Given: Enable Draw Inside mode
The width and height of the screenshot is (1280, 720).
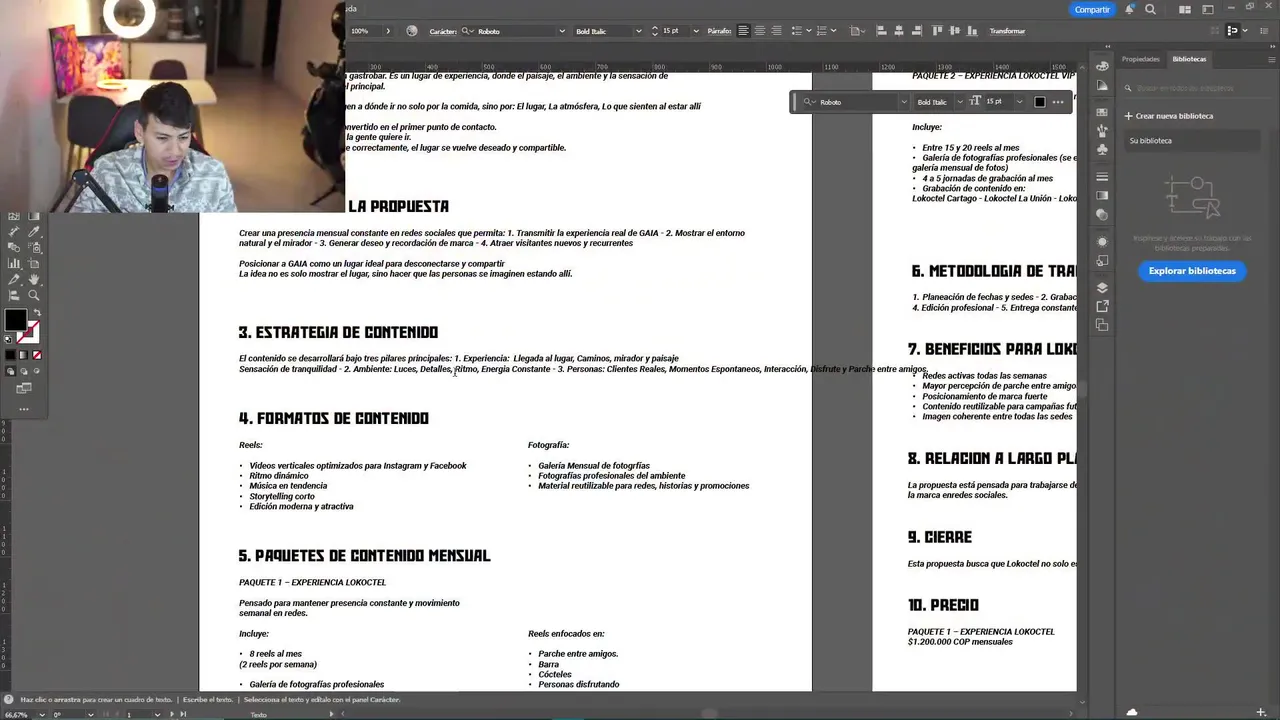Looking at the screenshot, I should [36, 370].
